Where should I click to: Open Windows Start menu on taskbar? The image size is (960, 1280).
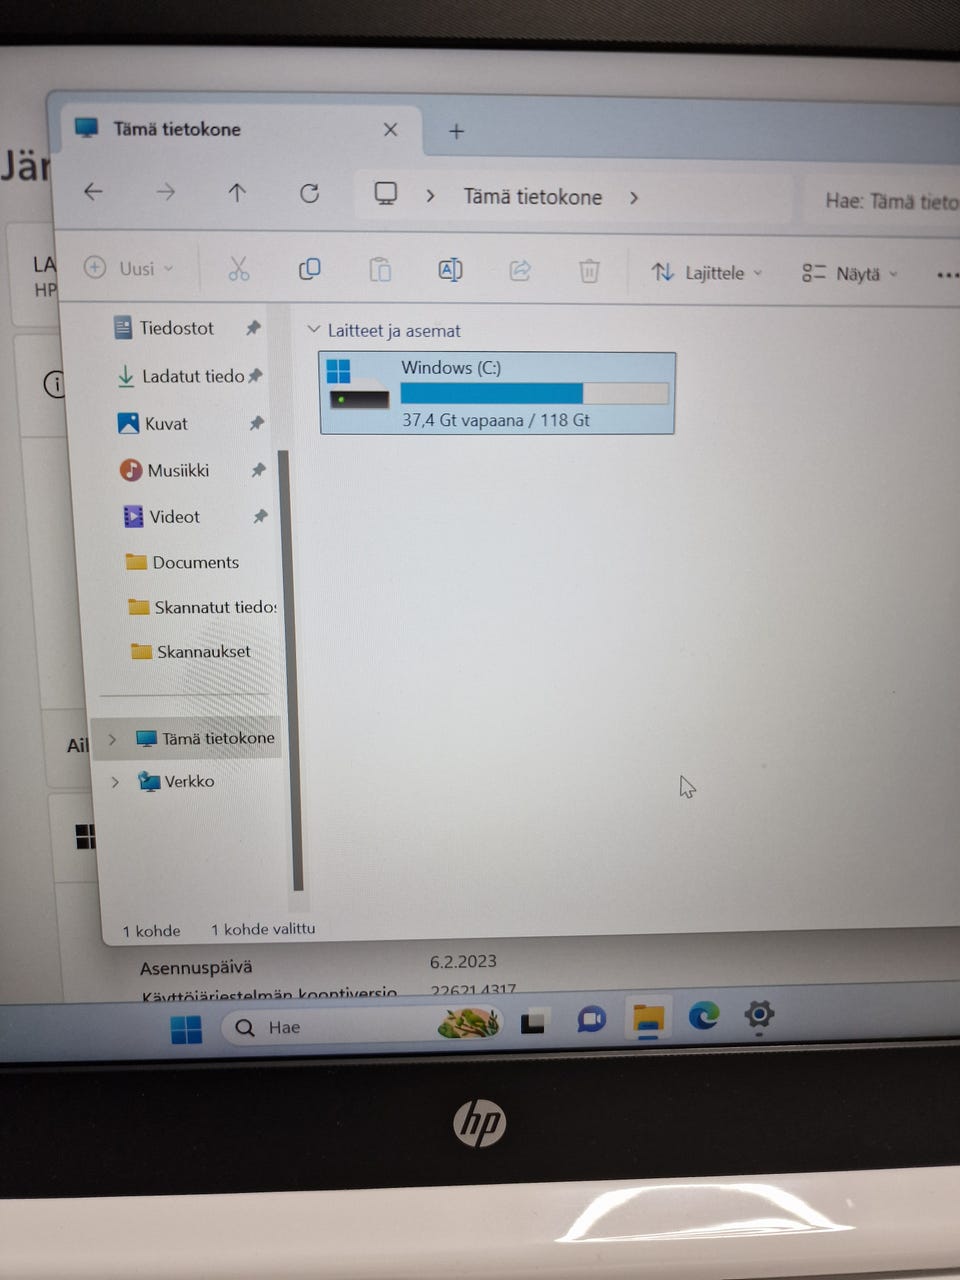click(x=186, y=1029)
